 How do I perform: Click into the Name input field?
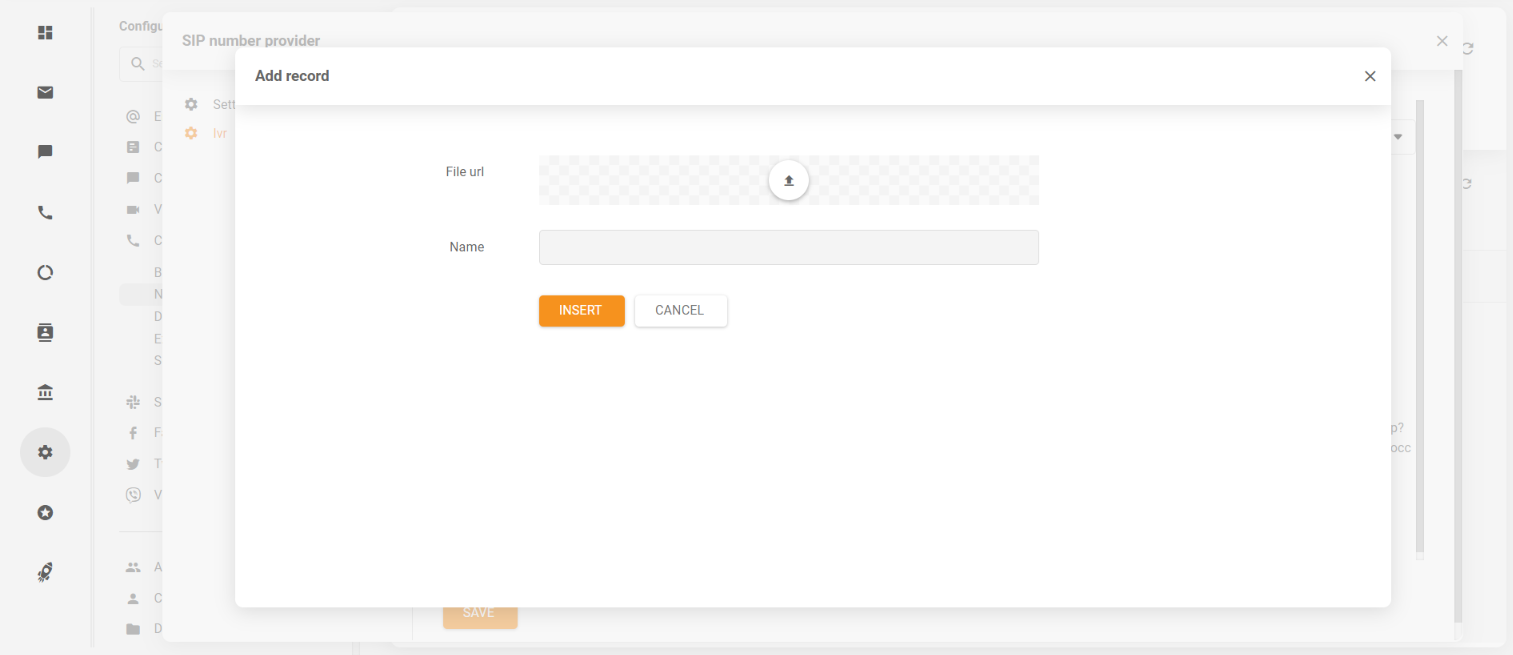pyautogui.click(x=788, y=247)
